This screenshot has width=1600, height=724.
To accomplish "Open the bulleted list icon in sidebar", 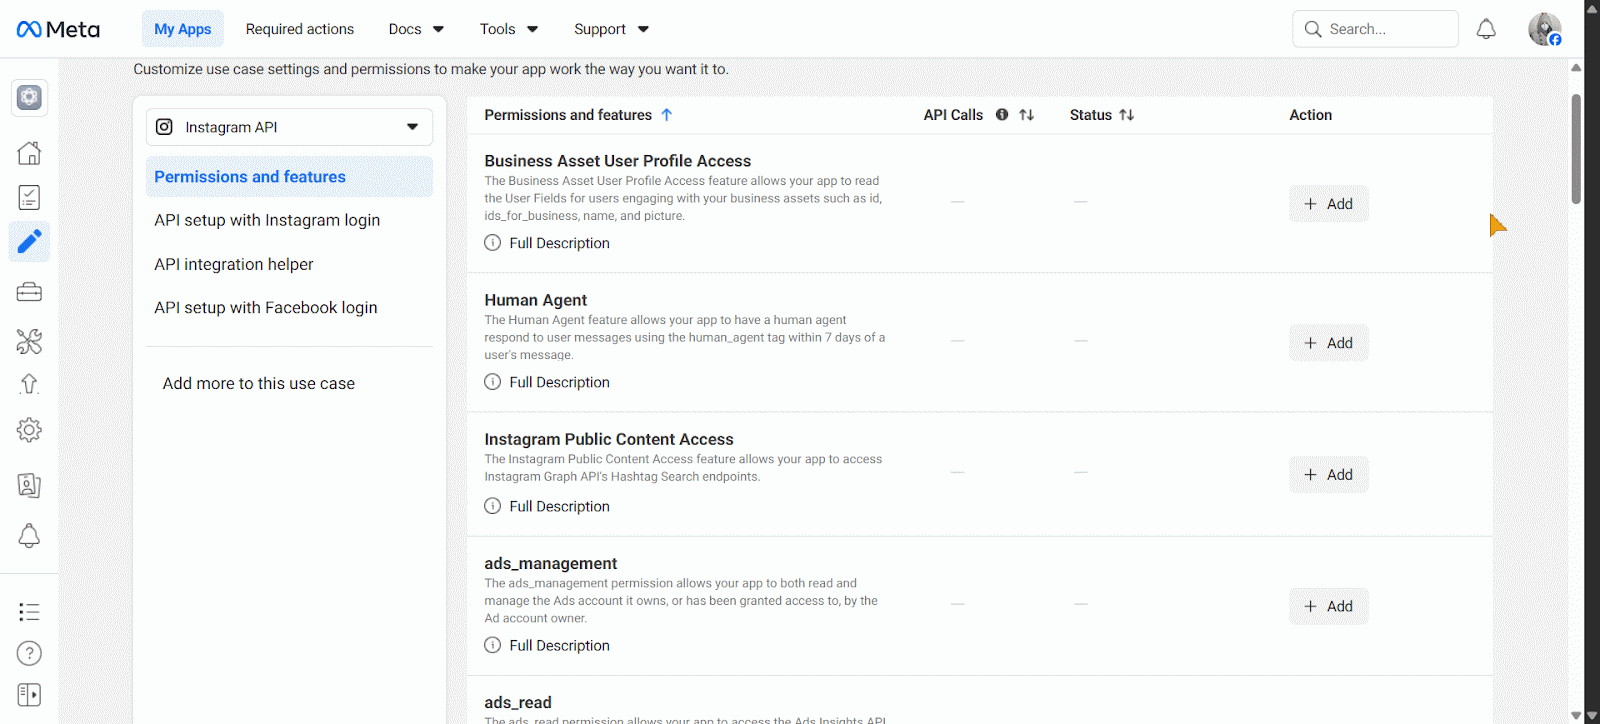I will click(x=29, y=612).
